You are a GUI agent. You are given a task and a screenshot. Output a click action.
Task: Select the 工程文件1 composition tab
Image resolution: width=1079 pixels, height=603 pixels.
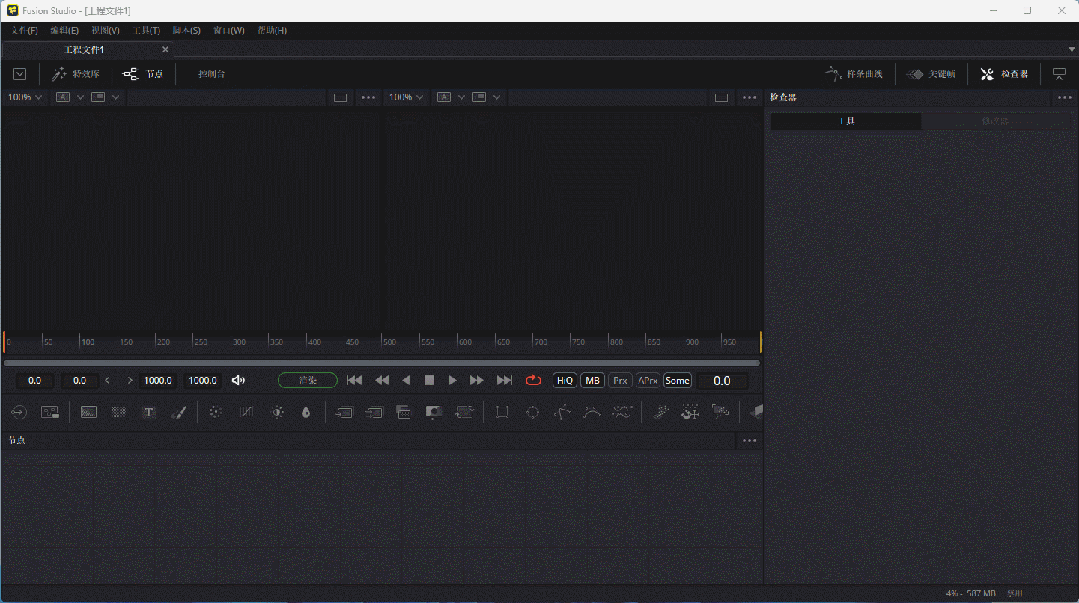[x=84, y=50]
